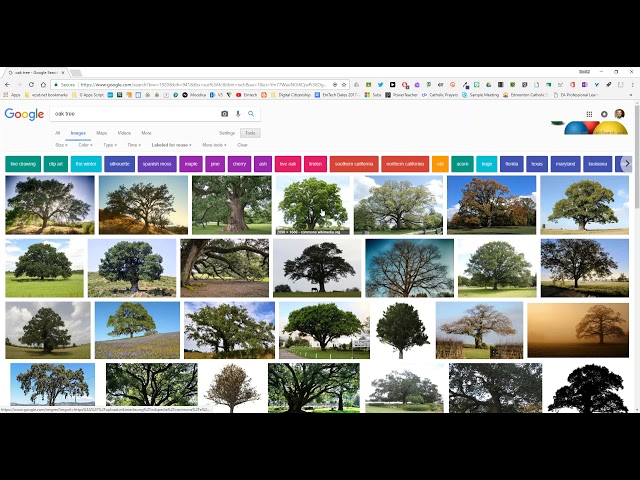Open the Twitter extension icon
This screenshot has height=480, width=640.
(x=380, y=84)
